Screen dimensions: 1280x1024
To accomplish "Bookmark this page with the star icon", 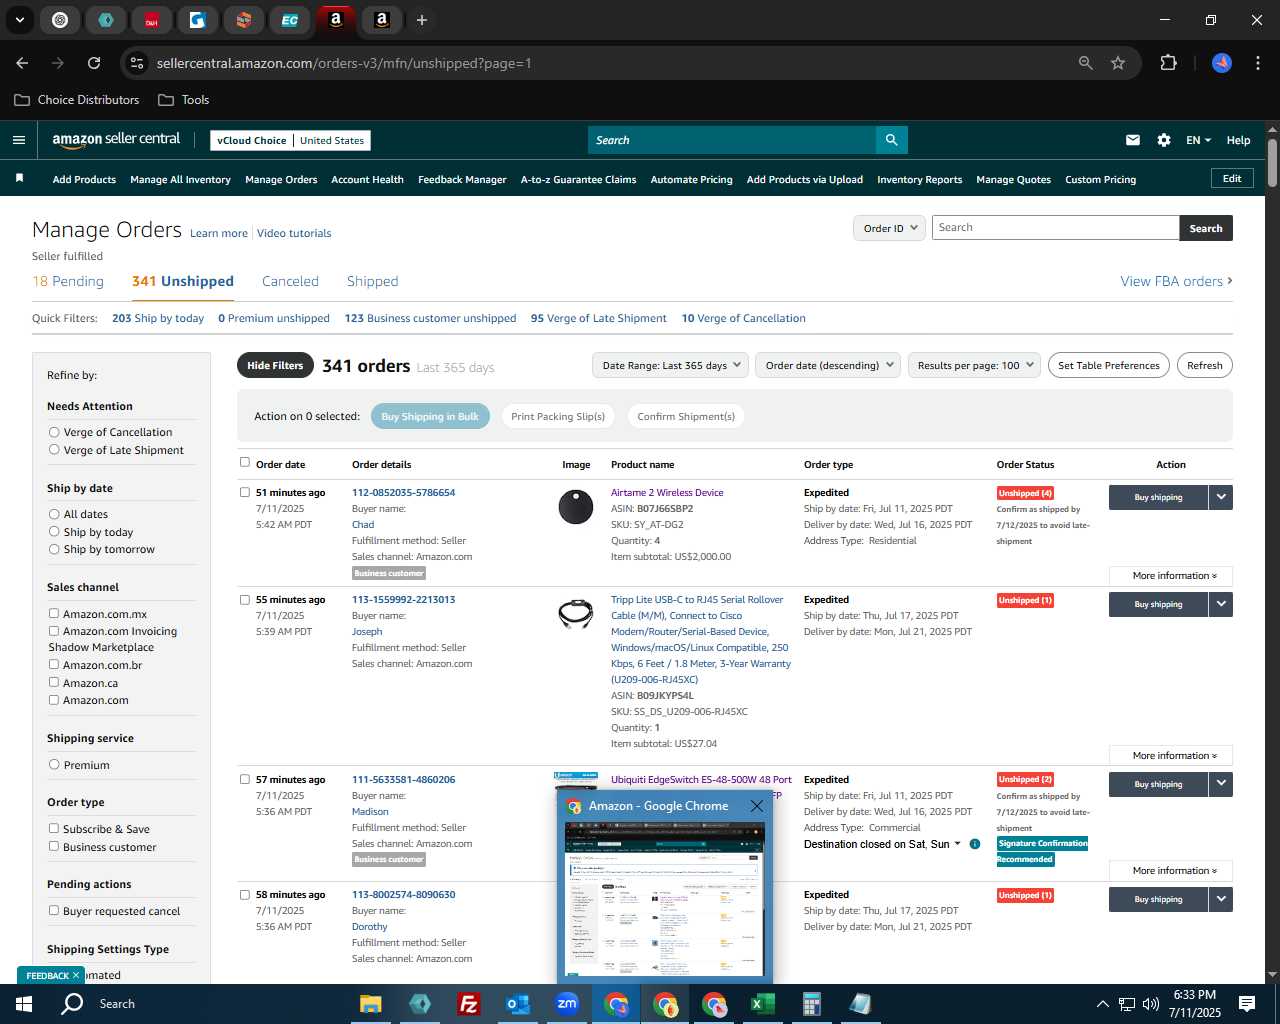I will (x=1118, y=63).
